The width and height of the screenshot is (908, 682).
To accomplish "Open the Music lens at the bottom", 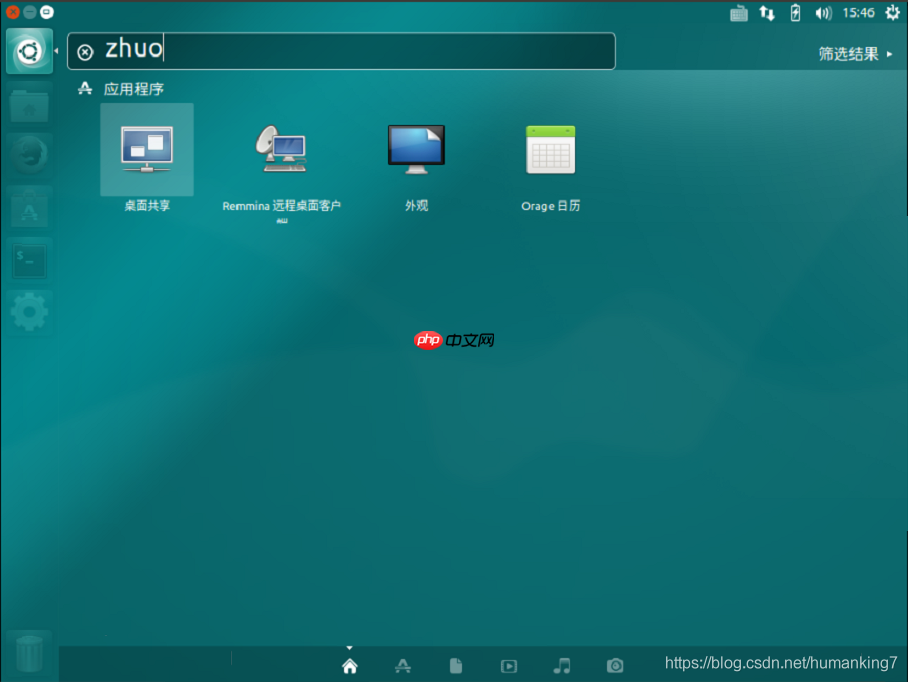I will pos(561,664).
